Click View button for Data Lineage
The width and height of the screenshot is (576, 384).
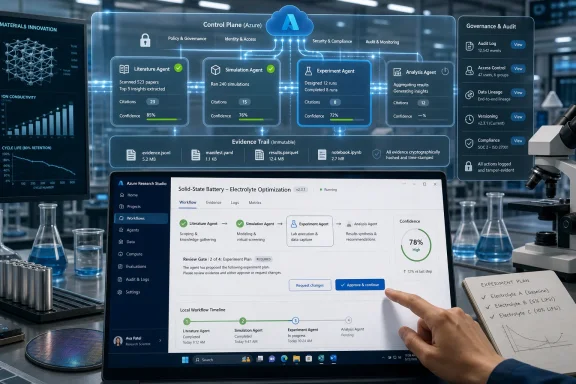pyautogui.click(x=518, y=93)
